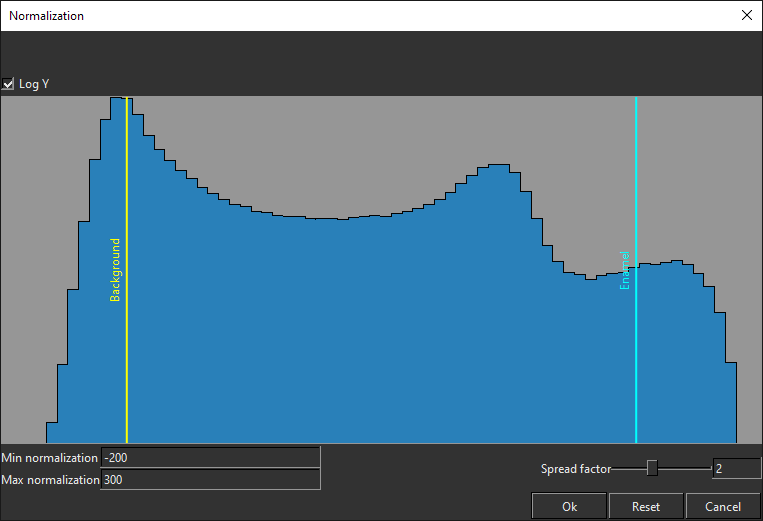Click the slider track right of the handle
The image size is (763, 521).
[684, 468]
